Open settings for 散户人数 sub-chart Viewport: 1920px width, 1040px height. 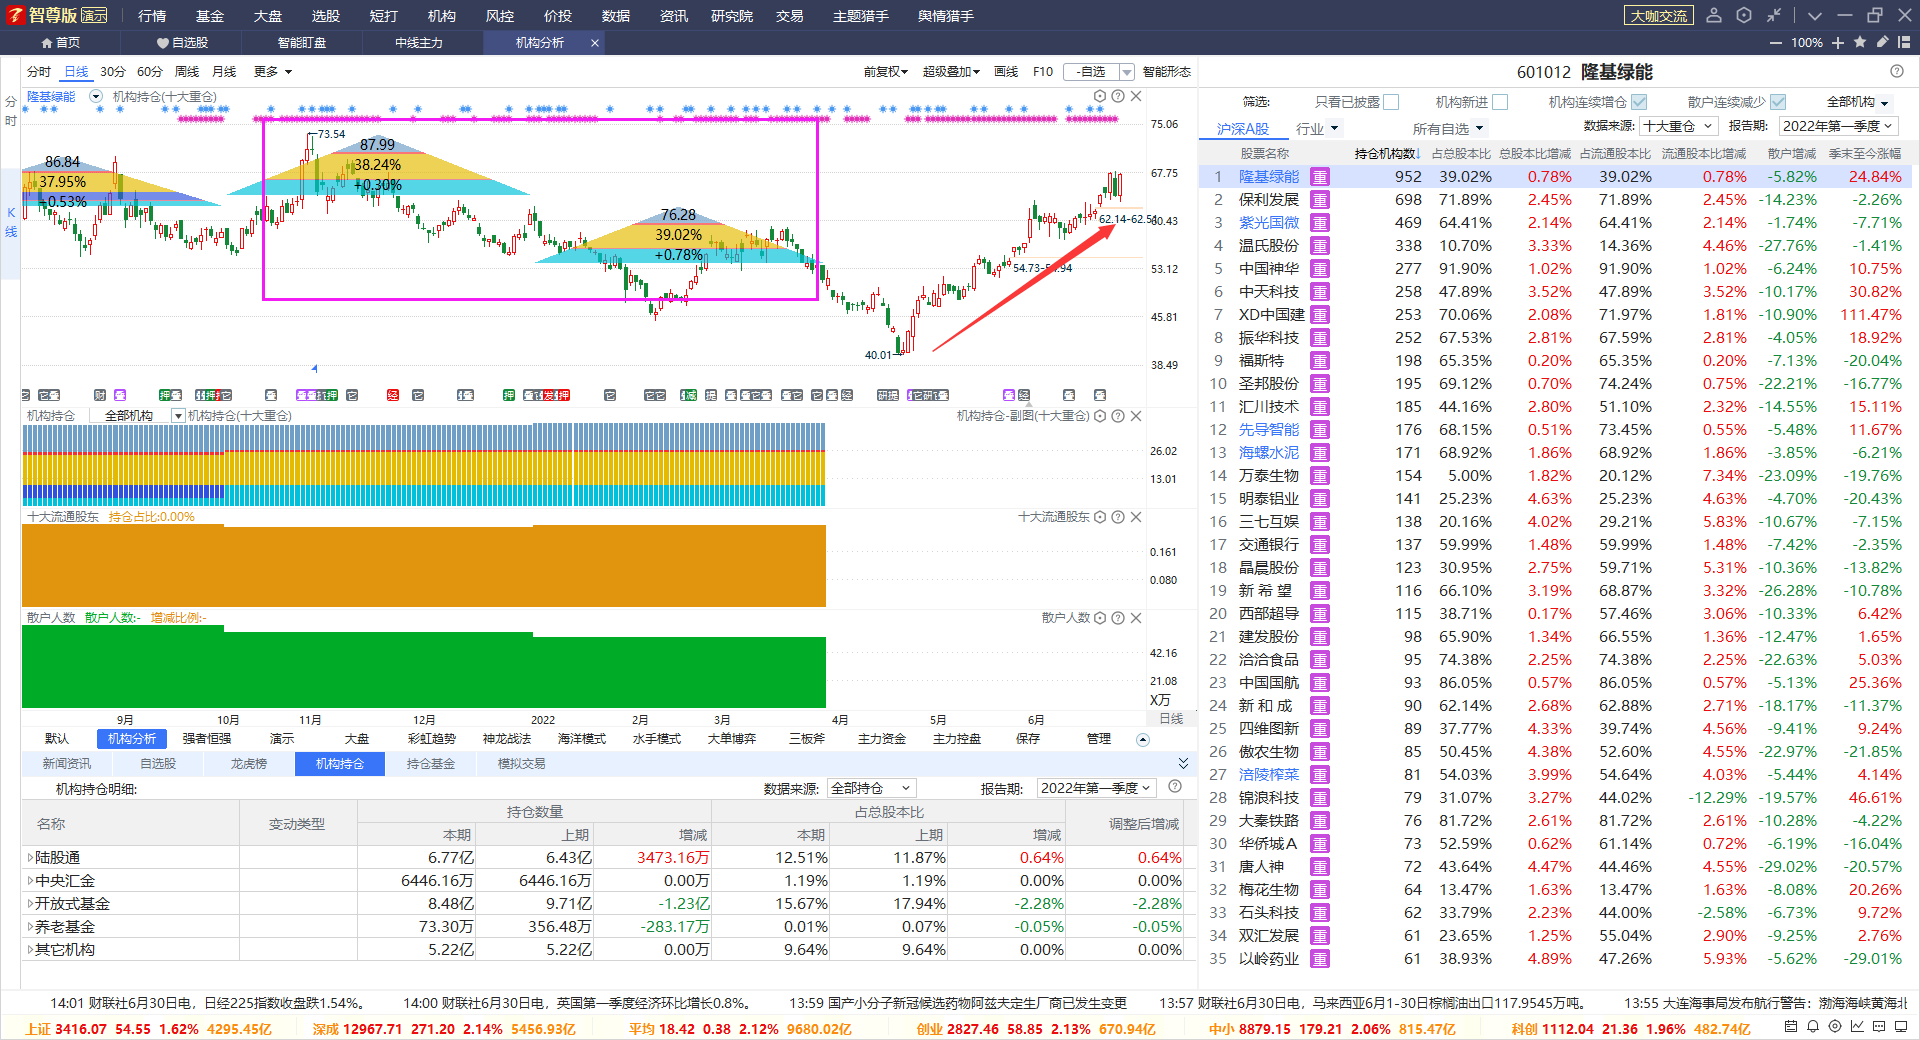1100,618
